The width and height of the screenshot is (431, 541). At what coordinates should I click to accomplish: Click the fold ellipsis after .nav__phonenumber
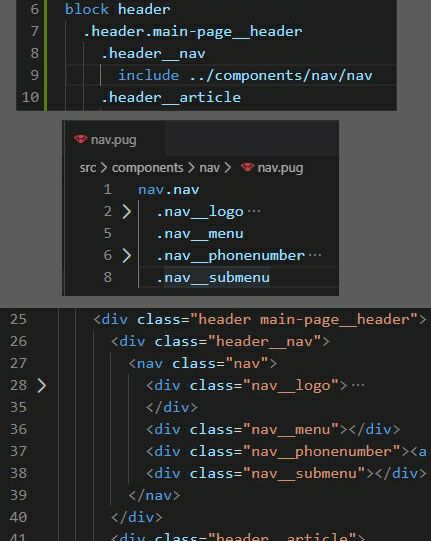[315, 255]
